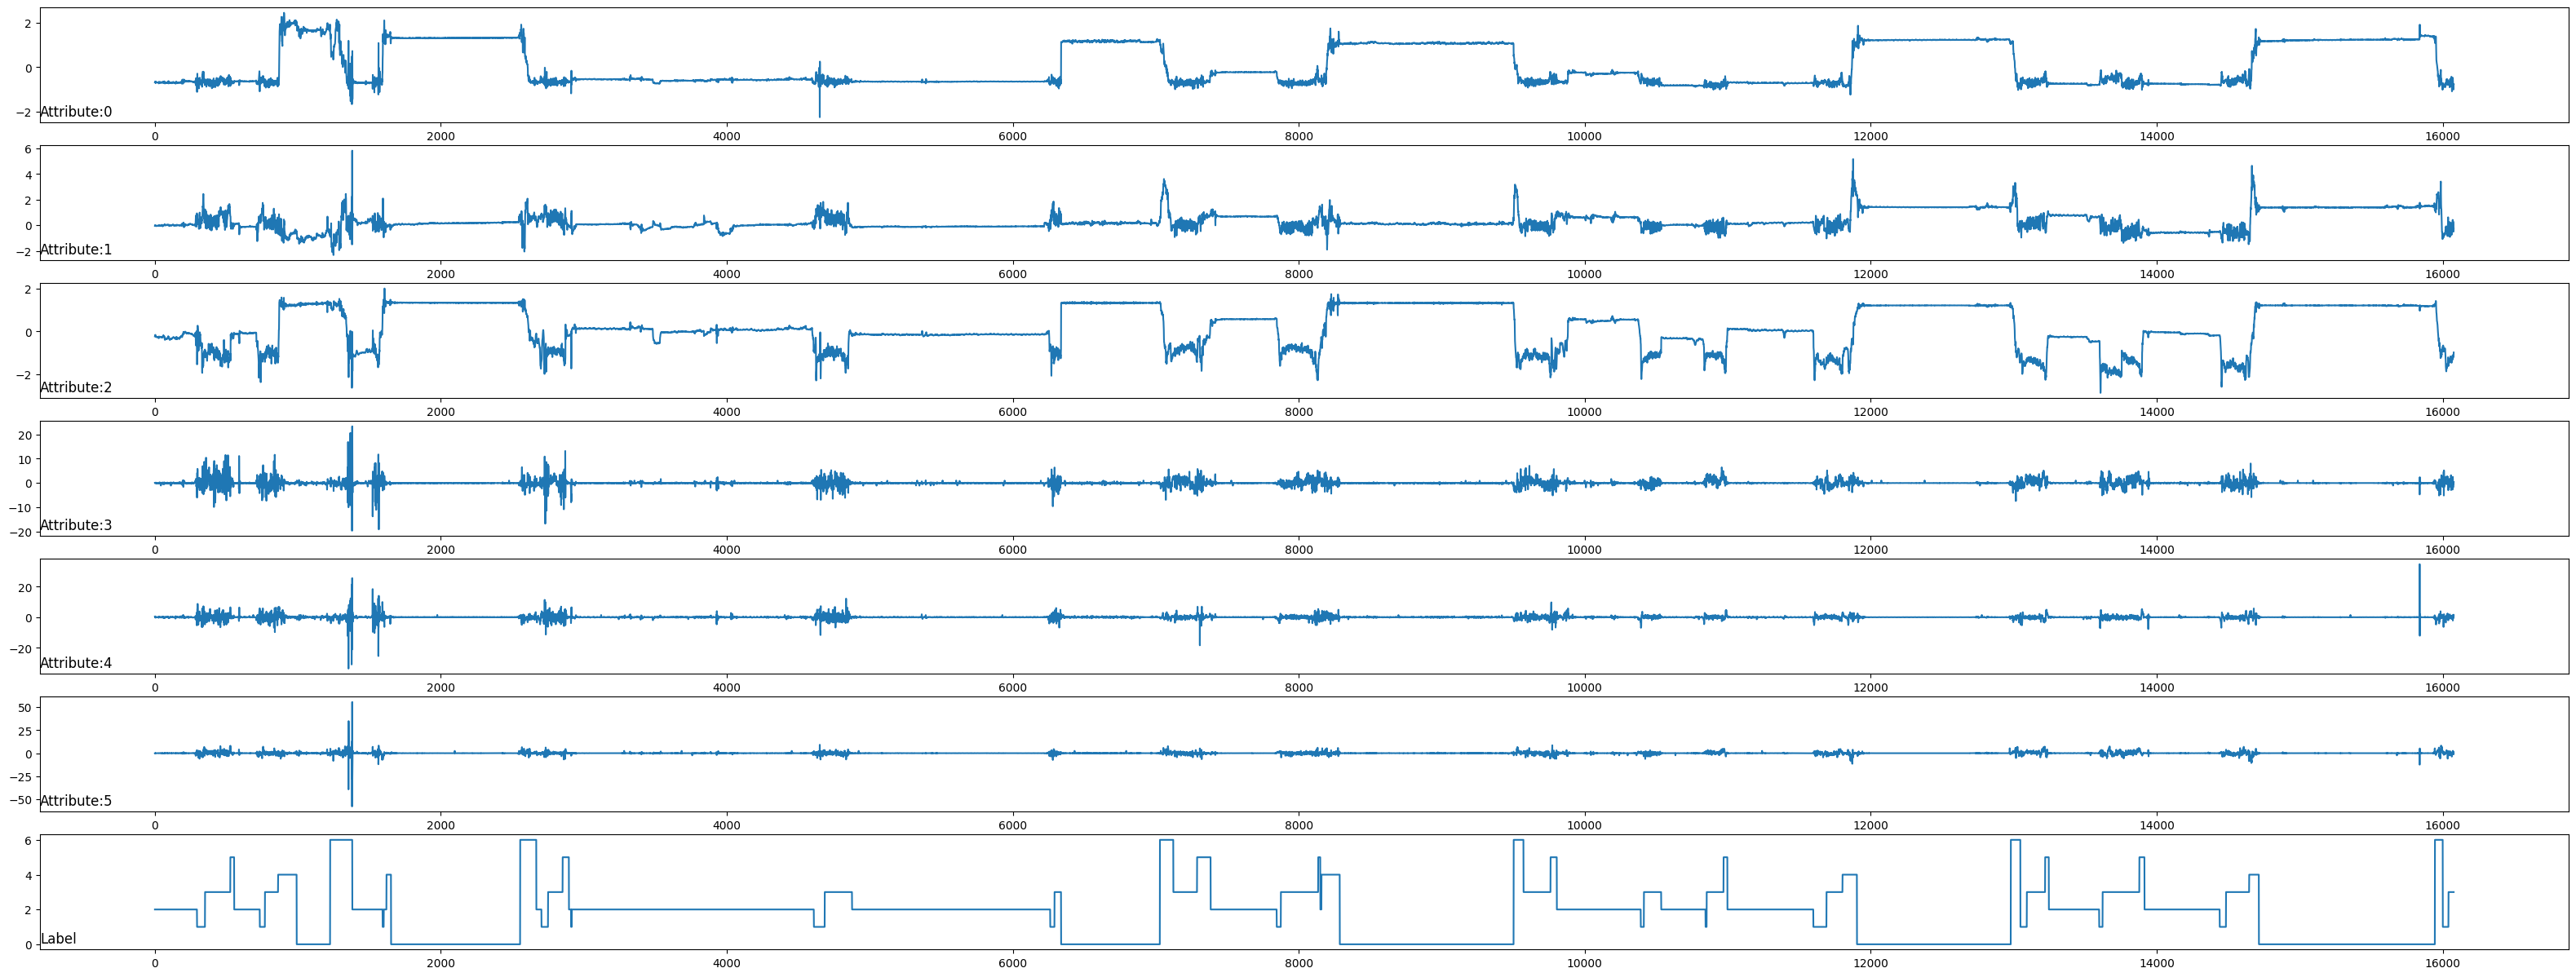Click the "Attribute:3" plot label

76,526
